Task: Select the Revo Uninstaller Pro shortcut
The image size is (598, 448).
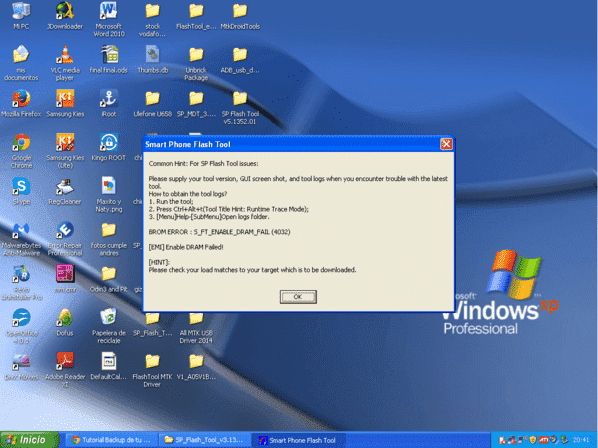Action: [x=21, y=283]
